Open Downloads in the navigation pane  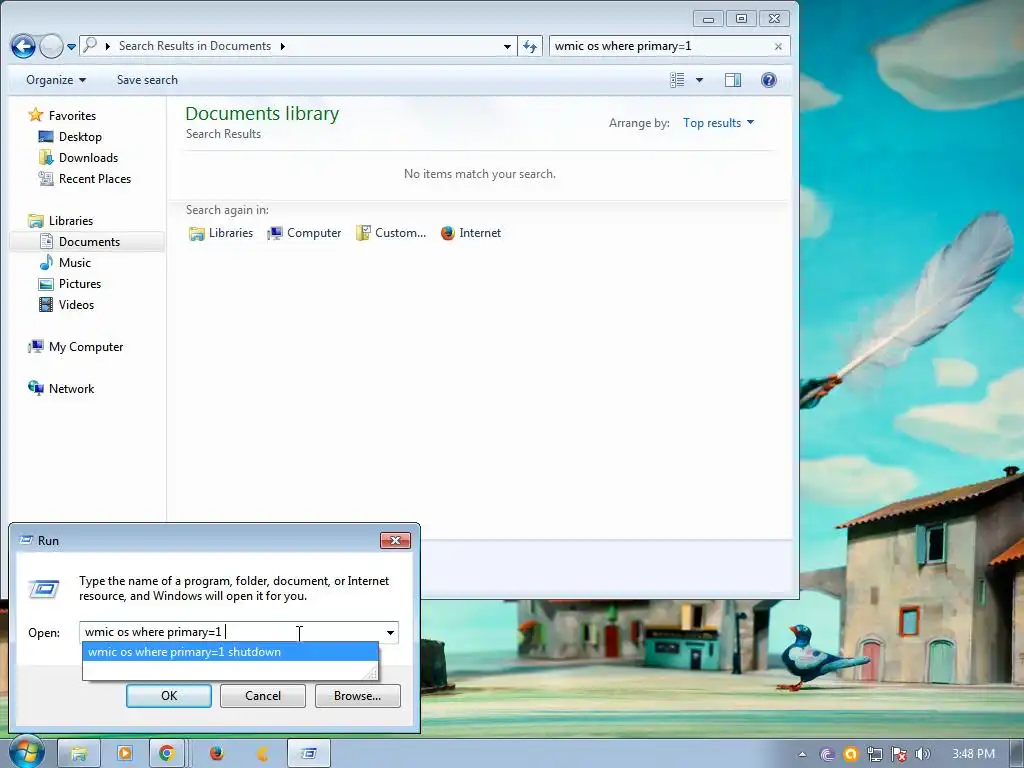point(88,157)
